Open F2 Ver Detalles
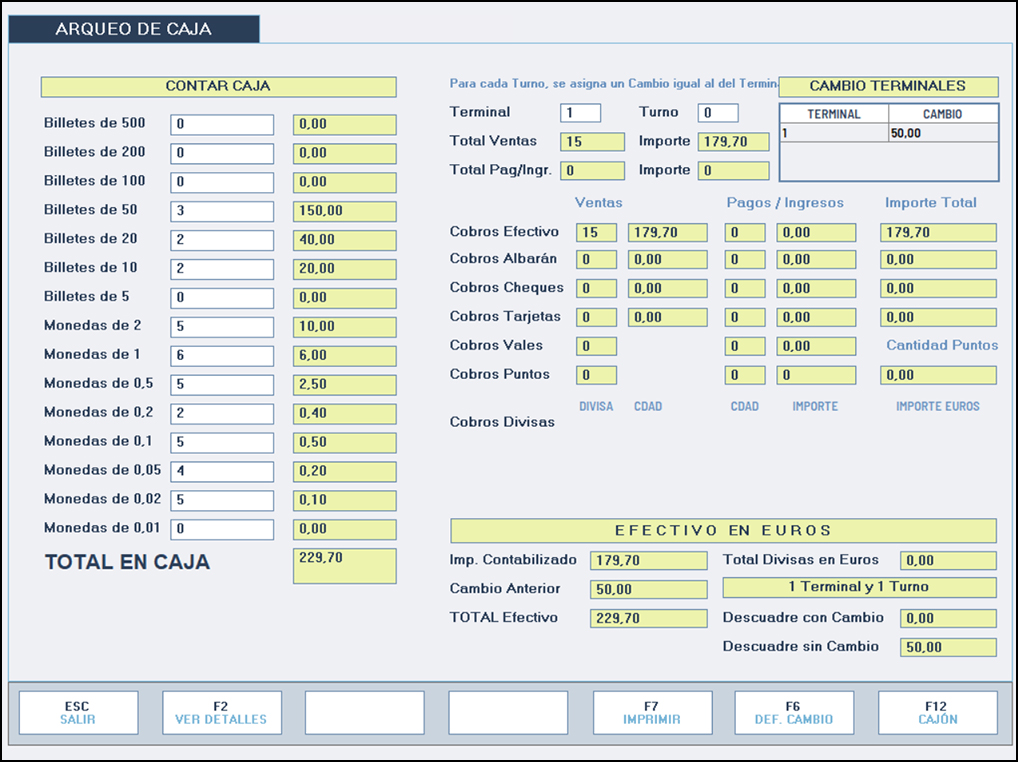This screenshot has width=1018, height=762. 221,712
